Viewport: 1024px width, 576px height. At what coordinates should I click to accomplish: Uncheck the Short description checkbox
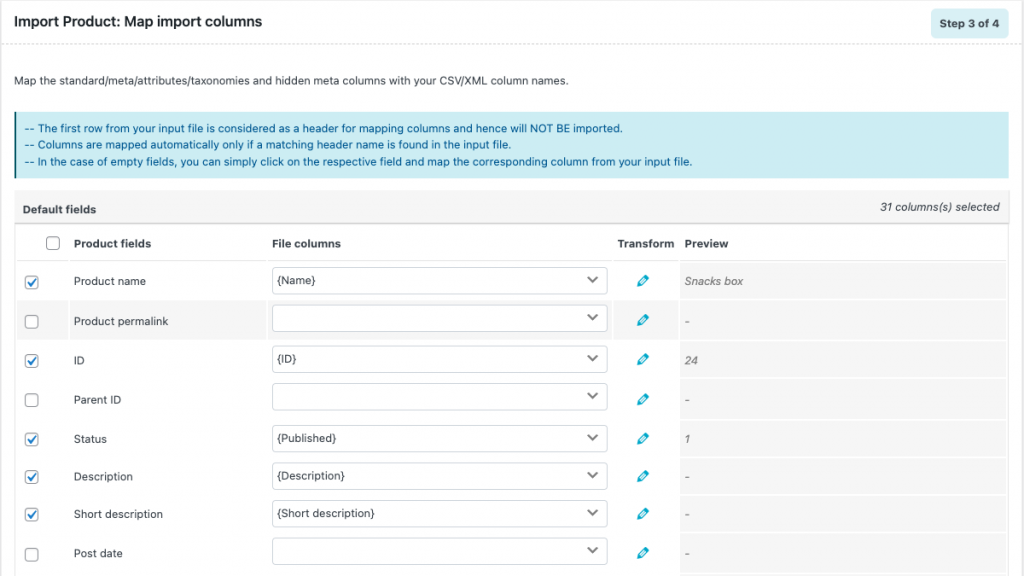coord(31,515)
